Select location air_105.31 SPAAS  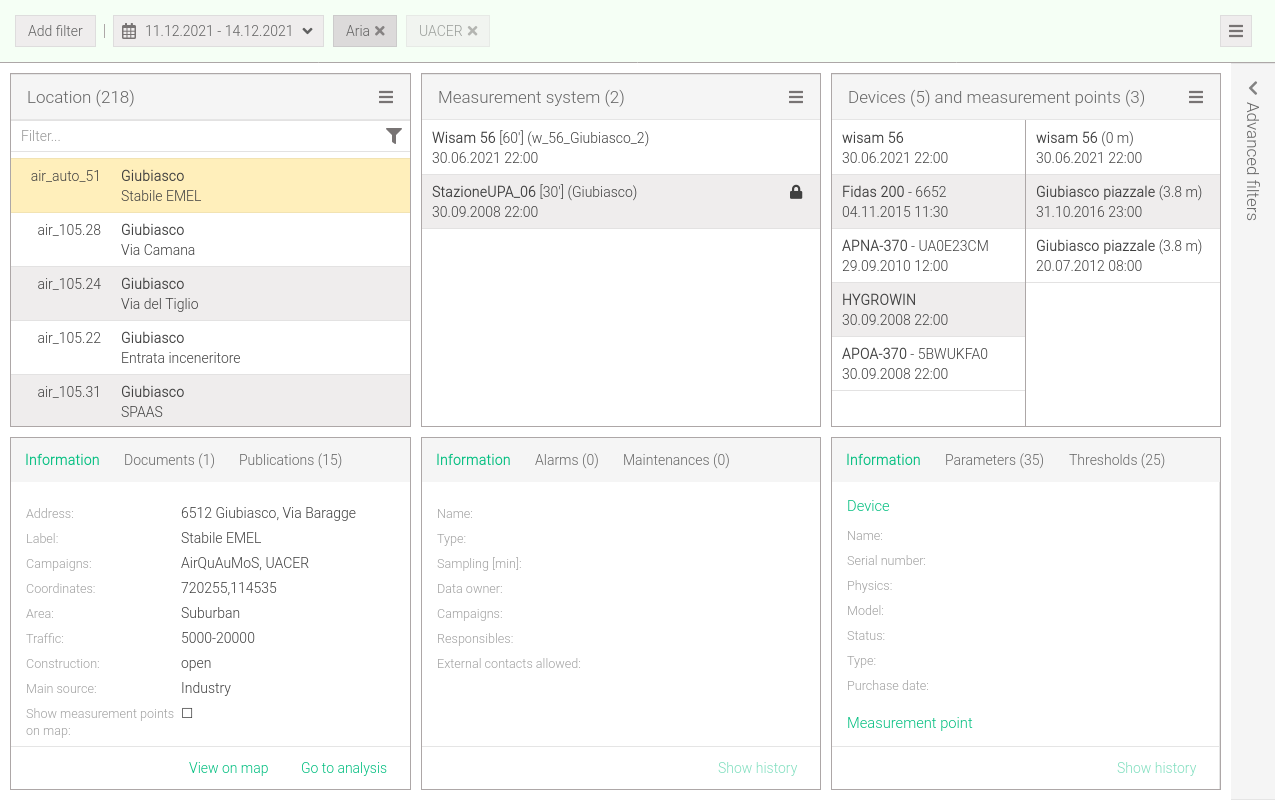(x=210, y=401)
